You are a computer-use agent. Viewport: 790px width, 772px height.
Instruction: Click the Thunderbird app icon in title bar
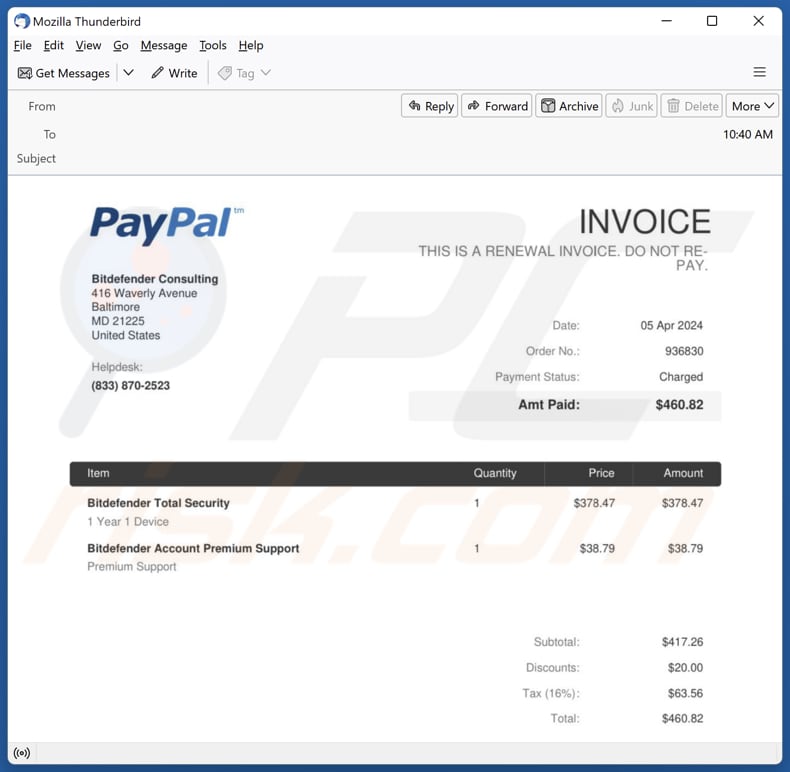click(x=22, y=21)
